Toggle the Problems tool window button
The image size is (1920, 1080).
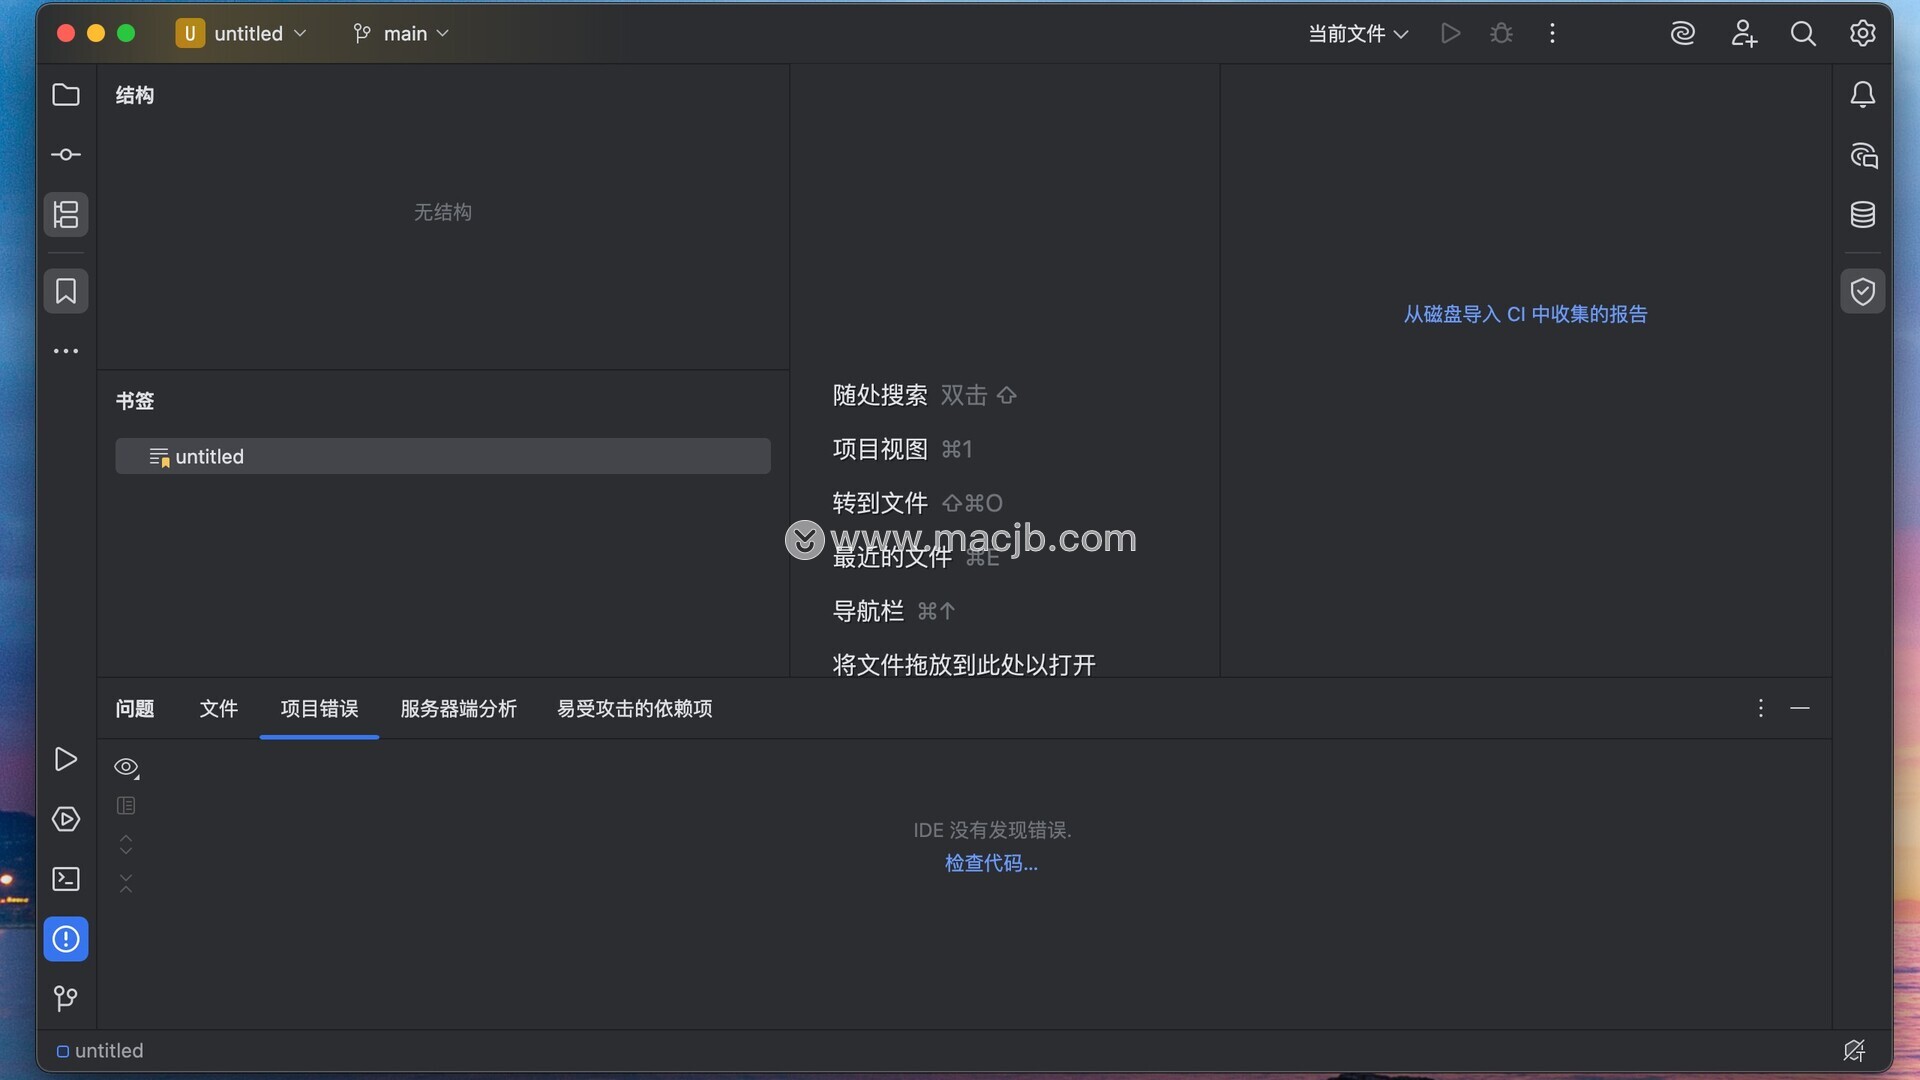(x=66, y=939)
